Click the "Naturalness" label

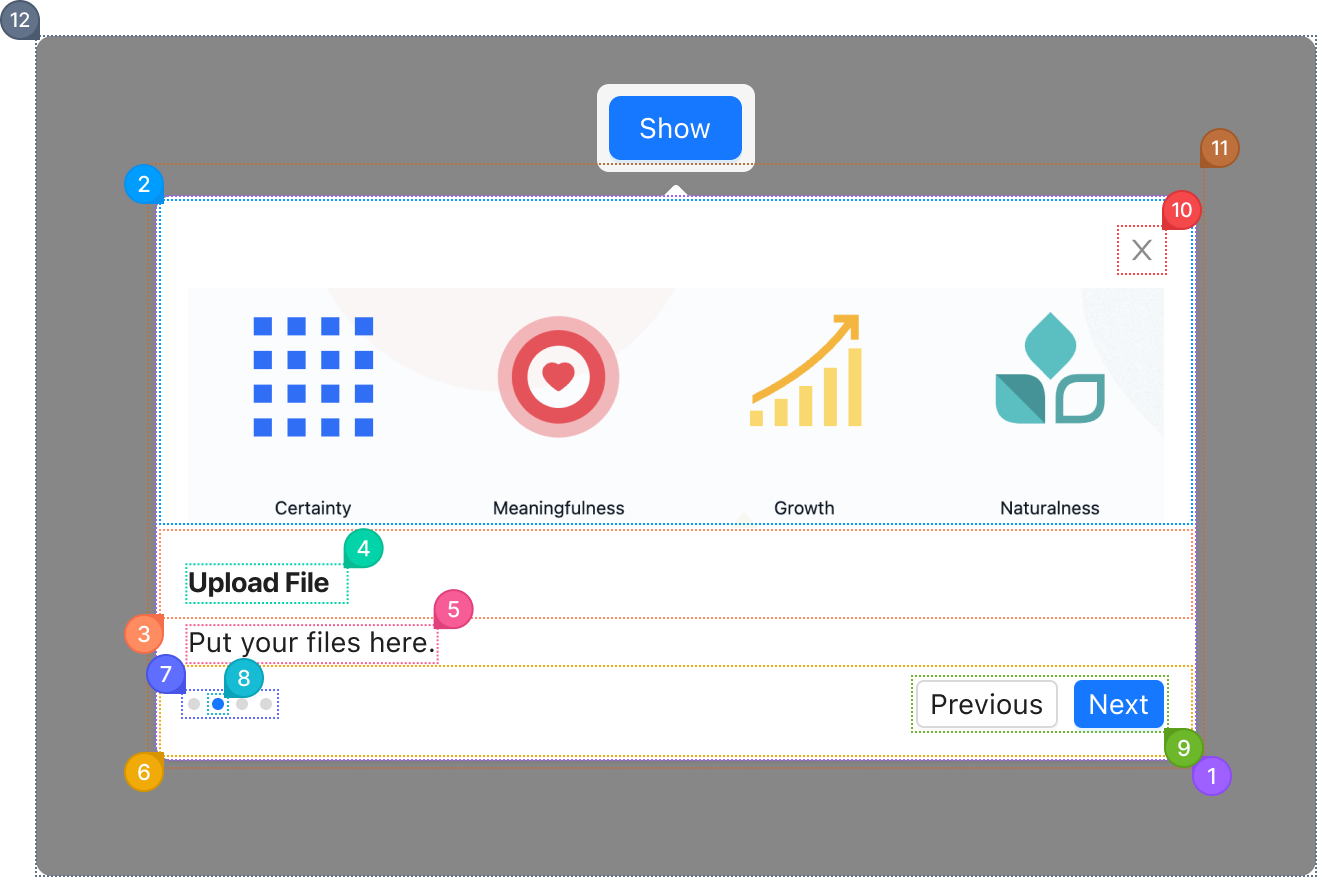coord(1050,508)
